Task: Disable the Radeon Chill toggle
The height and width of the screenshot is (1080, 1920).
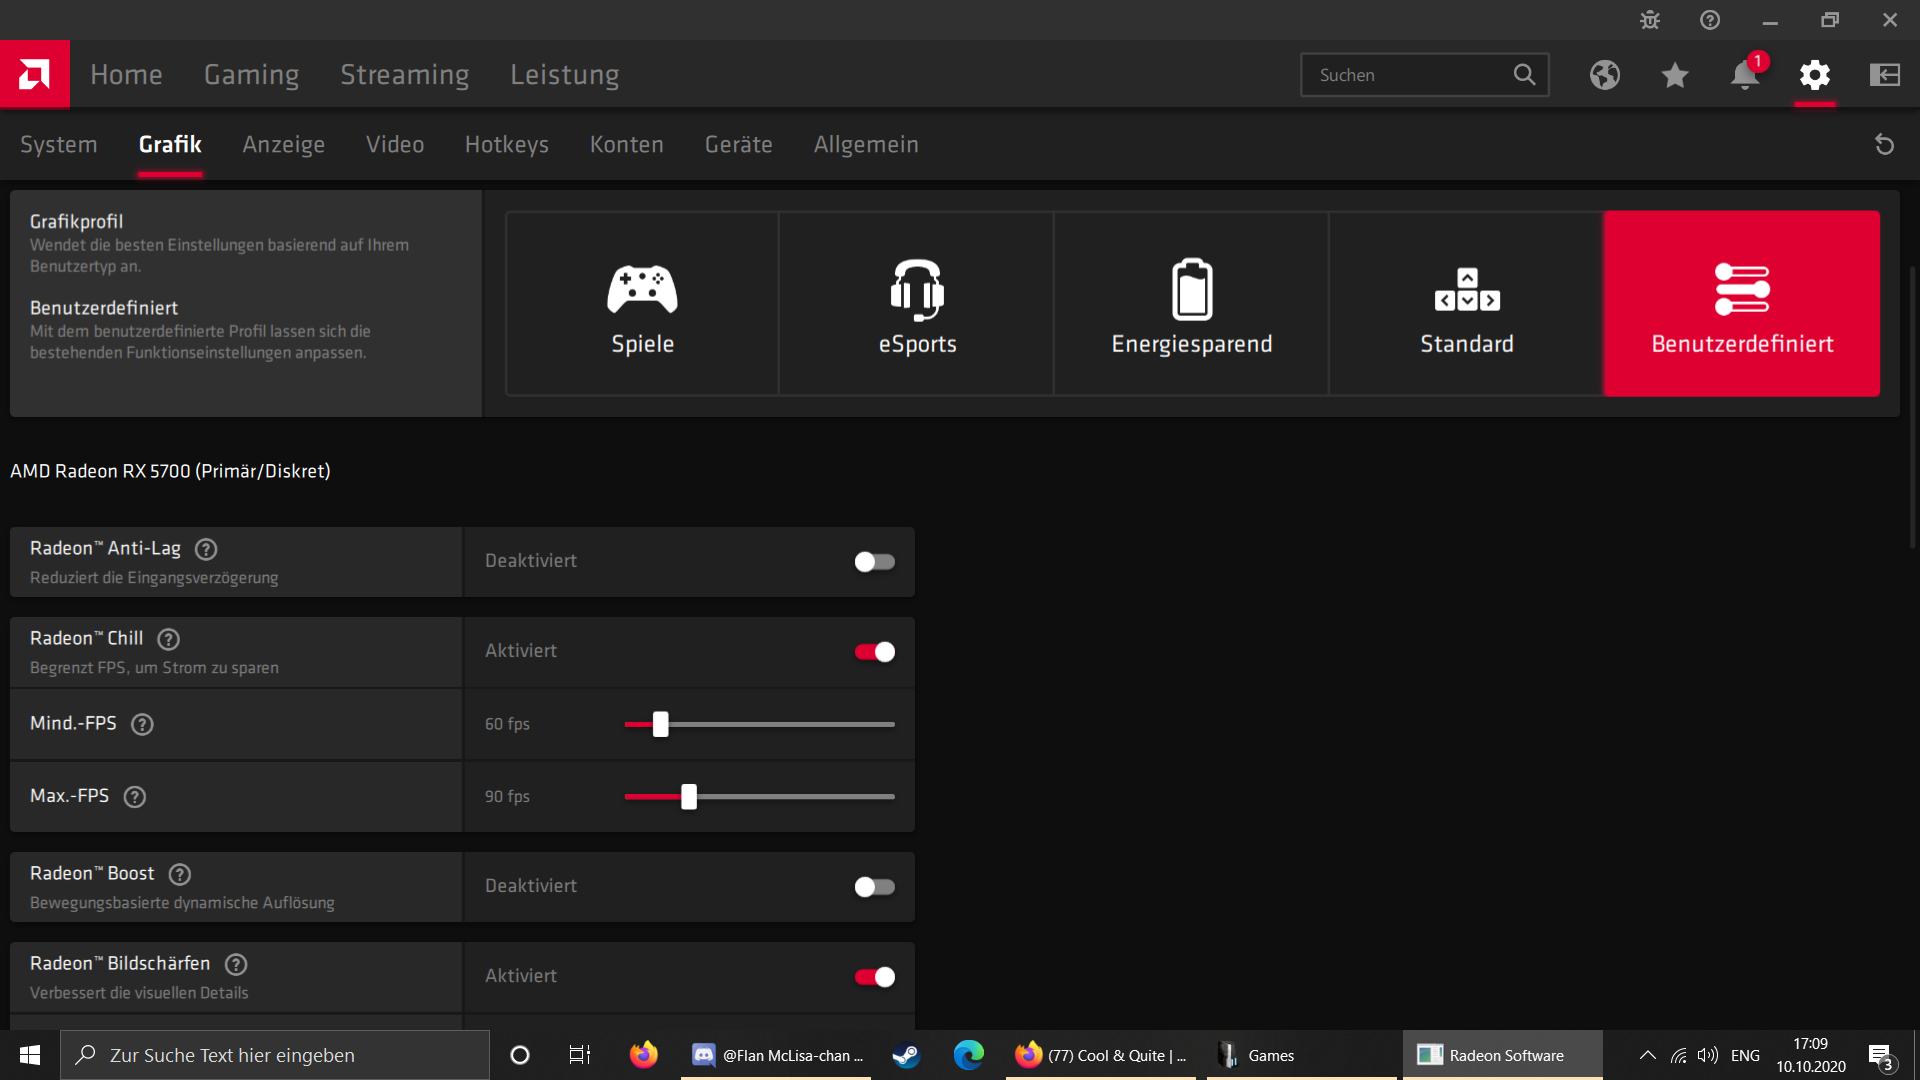Action: click(x=874, y=652)
